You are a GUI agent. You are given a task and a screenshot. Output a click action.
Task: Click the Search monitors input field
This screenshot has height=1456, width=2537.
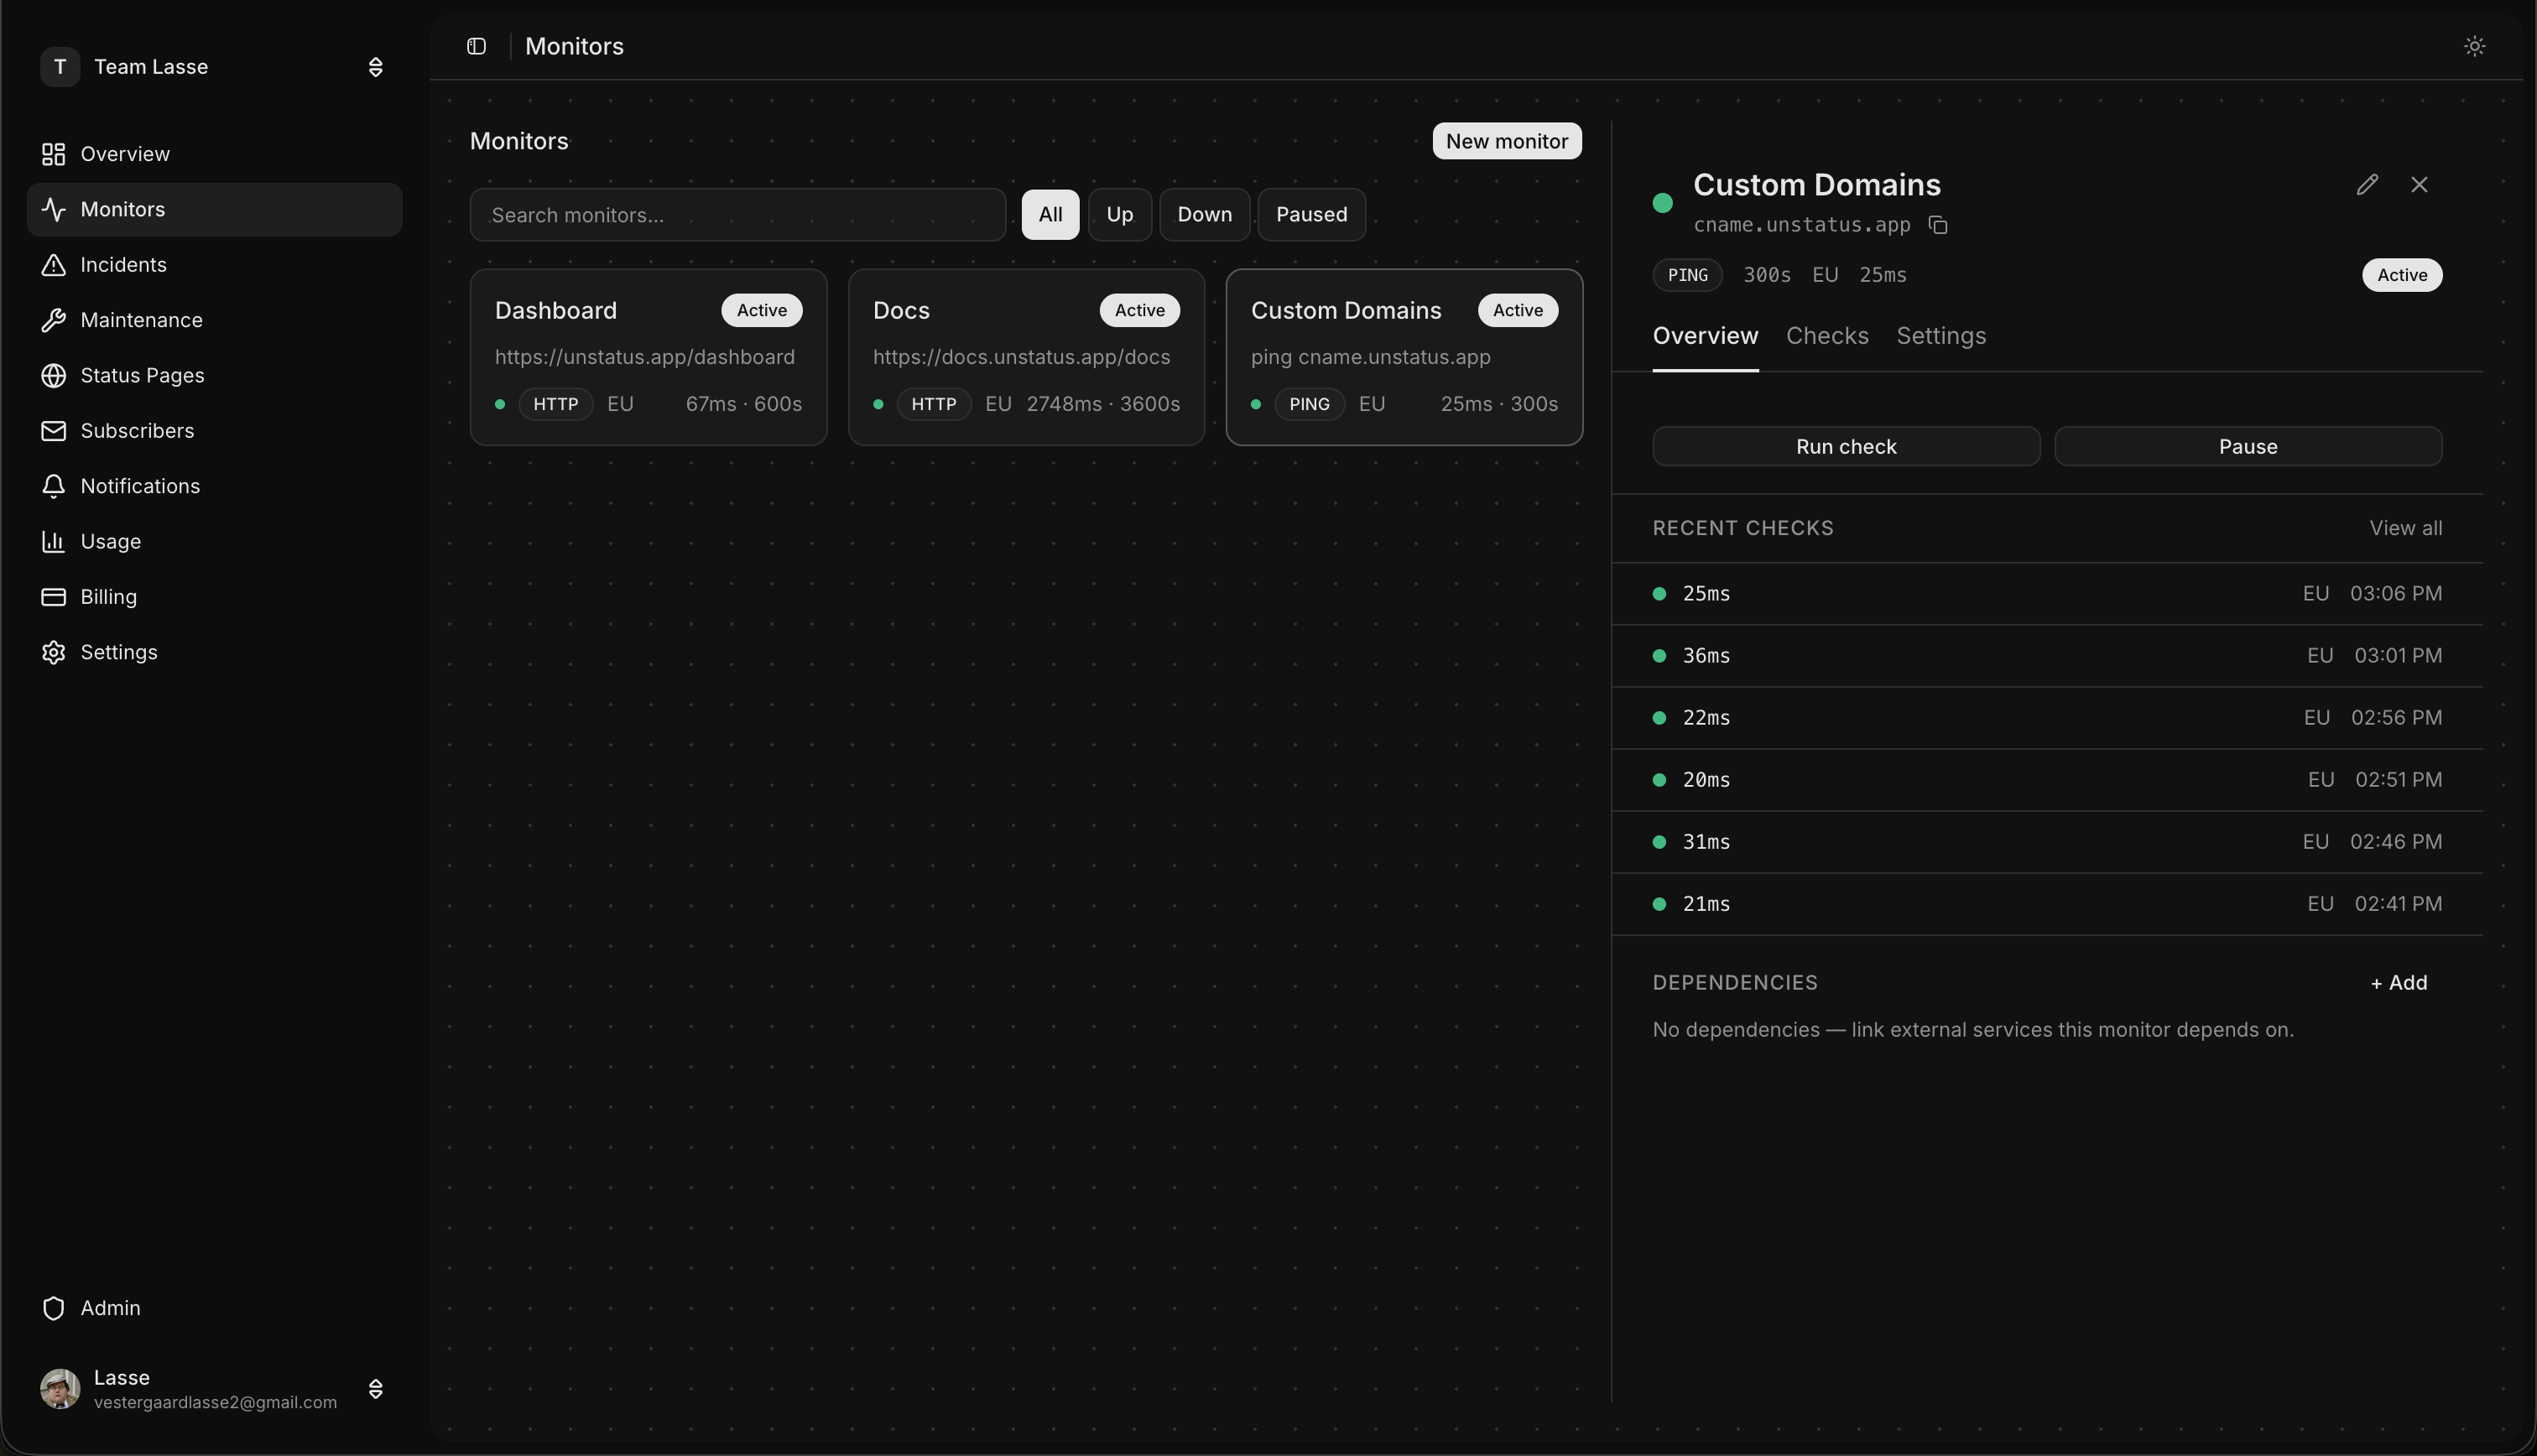pos(737,214)
